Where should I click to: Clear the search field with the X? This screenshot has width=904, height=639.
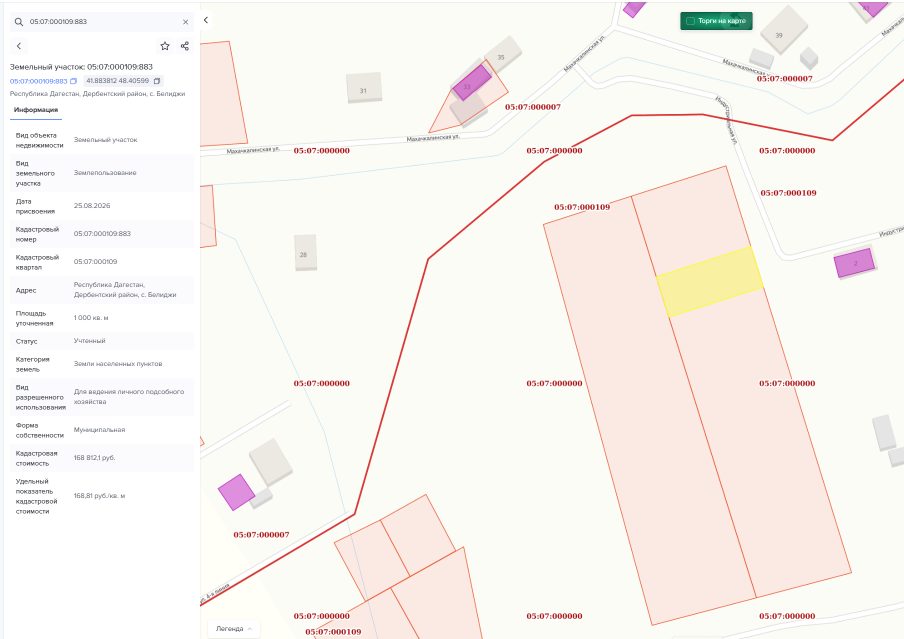pyautogui.click(x=186, y=22)
